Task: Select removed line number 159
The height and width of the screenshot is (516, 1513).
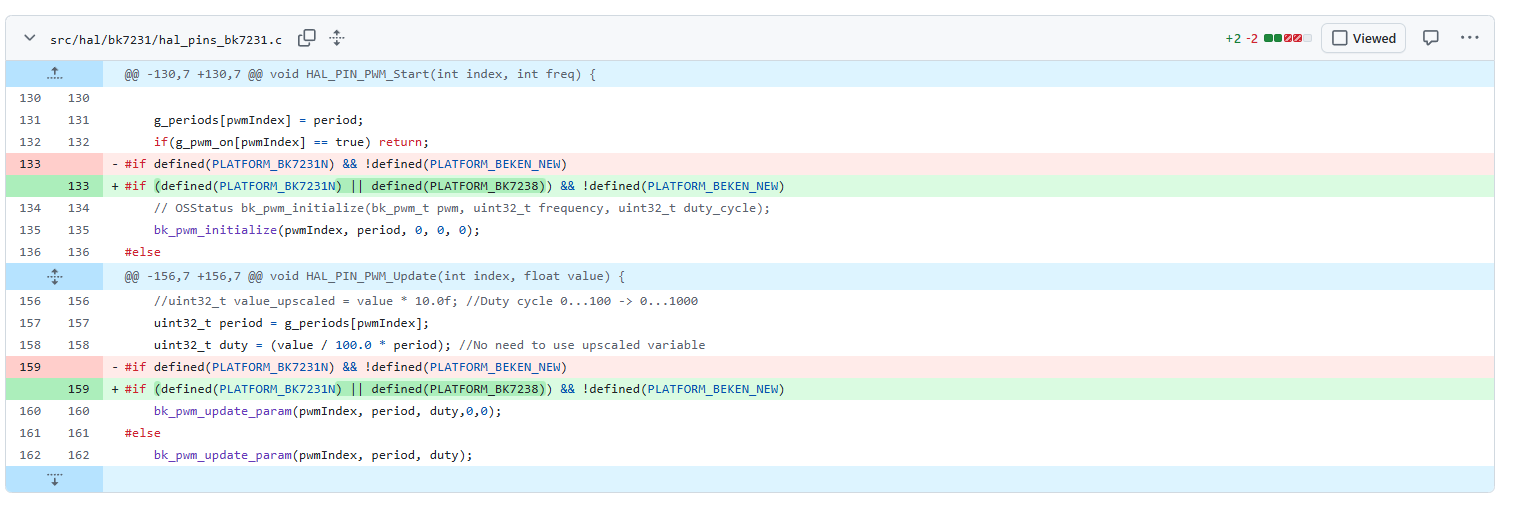Action: click(x=30, y=367)
